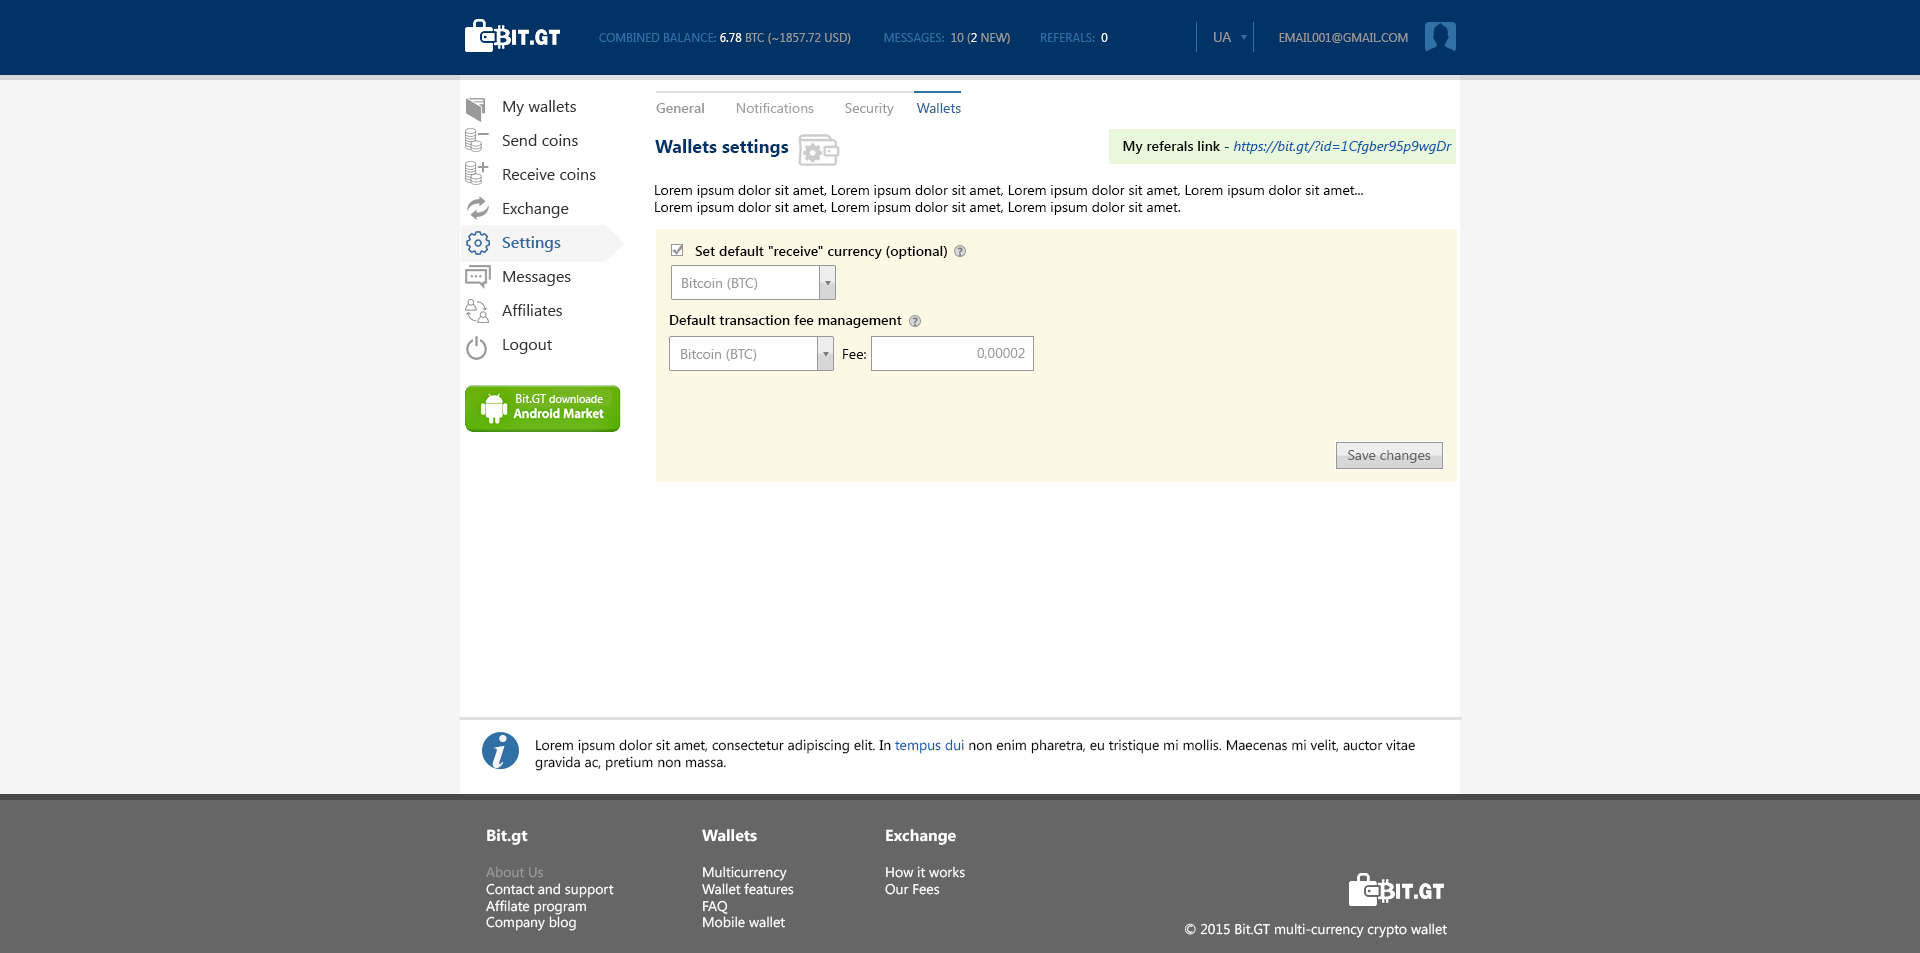Click the Receive coins stack icon
This screenshot has width=1920, height=953.
pyautogui.click(x=476, y=174)
